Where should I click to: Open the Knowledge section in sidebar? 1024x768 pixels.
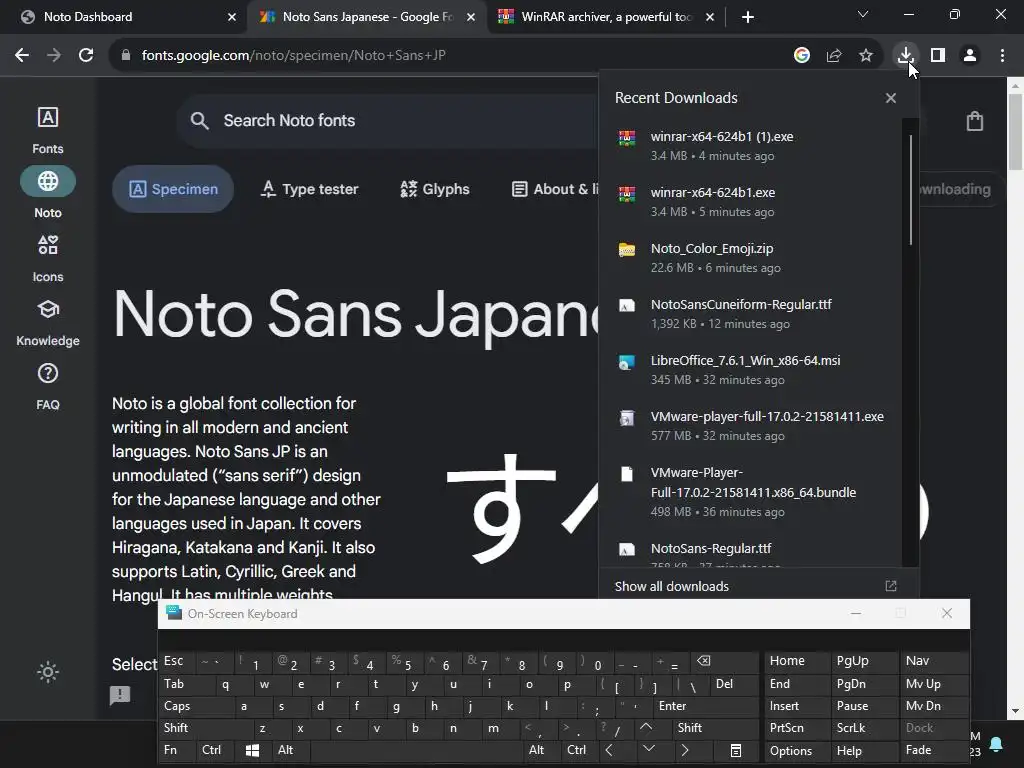coord(48,322)
